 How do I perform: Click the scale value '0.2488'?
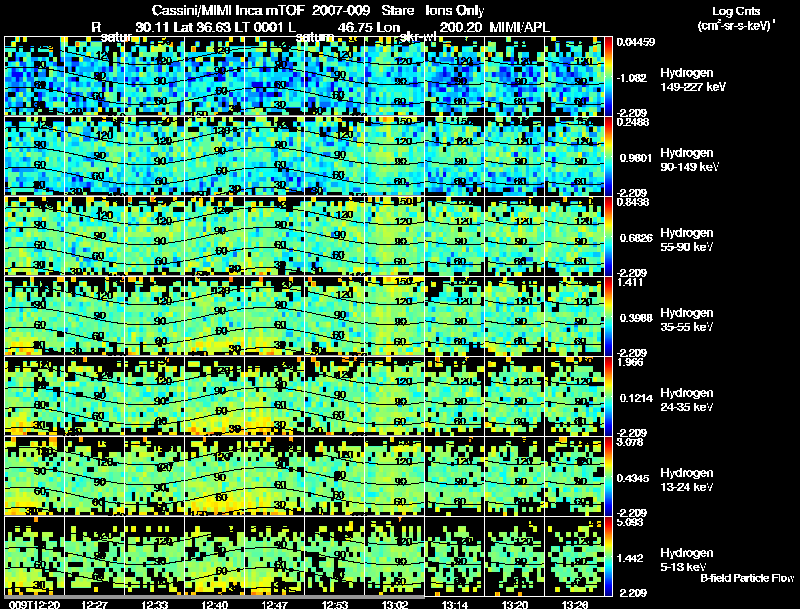pyautogui.click(x=633, y=122)
